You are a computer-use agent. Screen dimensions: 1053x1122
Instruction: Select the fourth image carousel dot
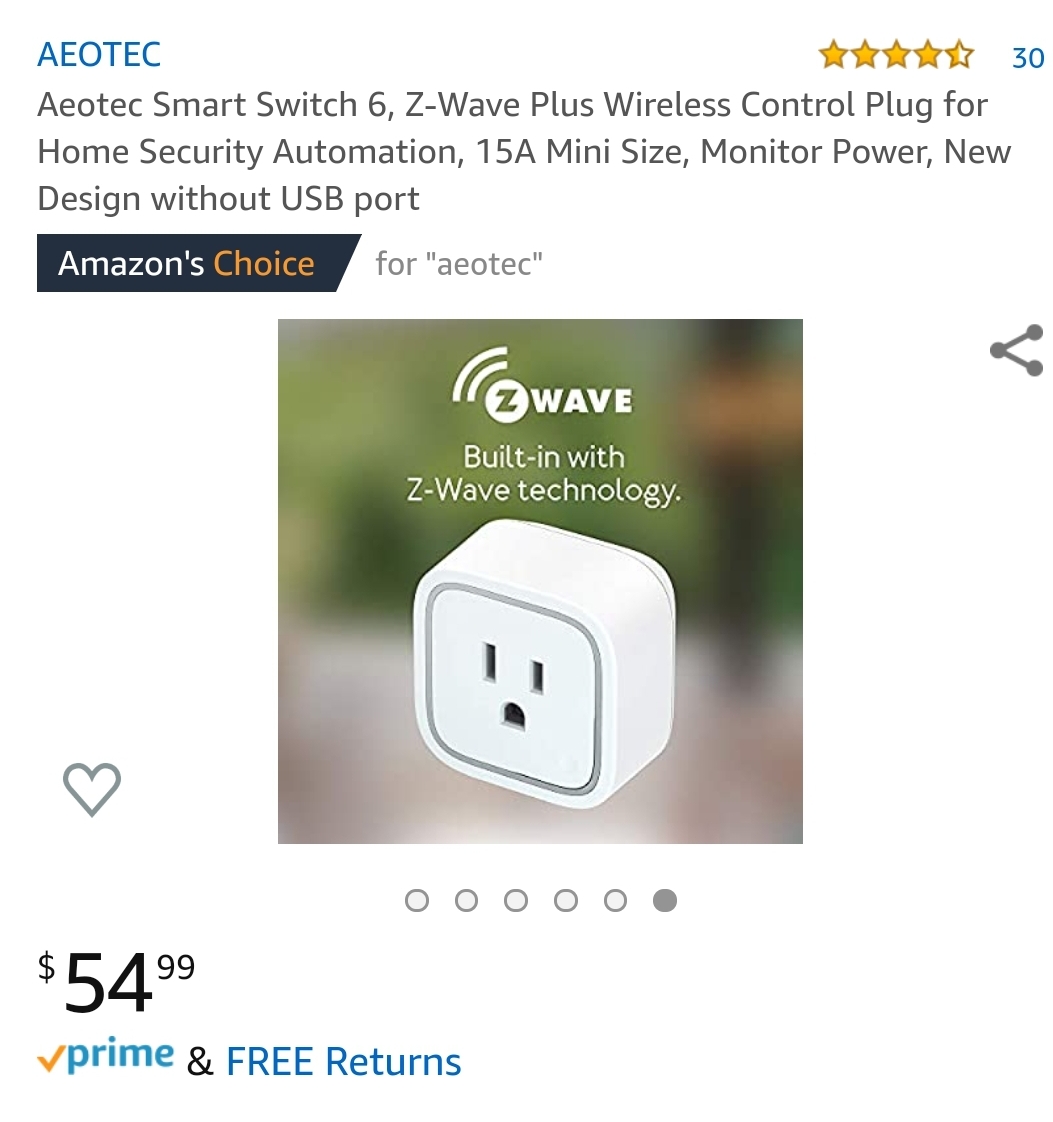[565, 899]
